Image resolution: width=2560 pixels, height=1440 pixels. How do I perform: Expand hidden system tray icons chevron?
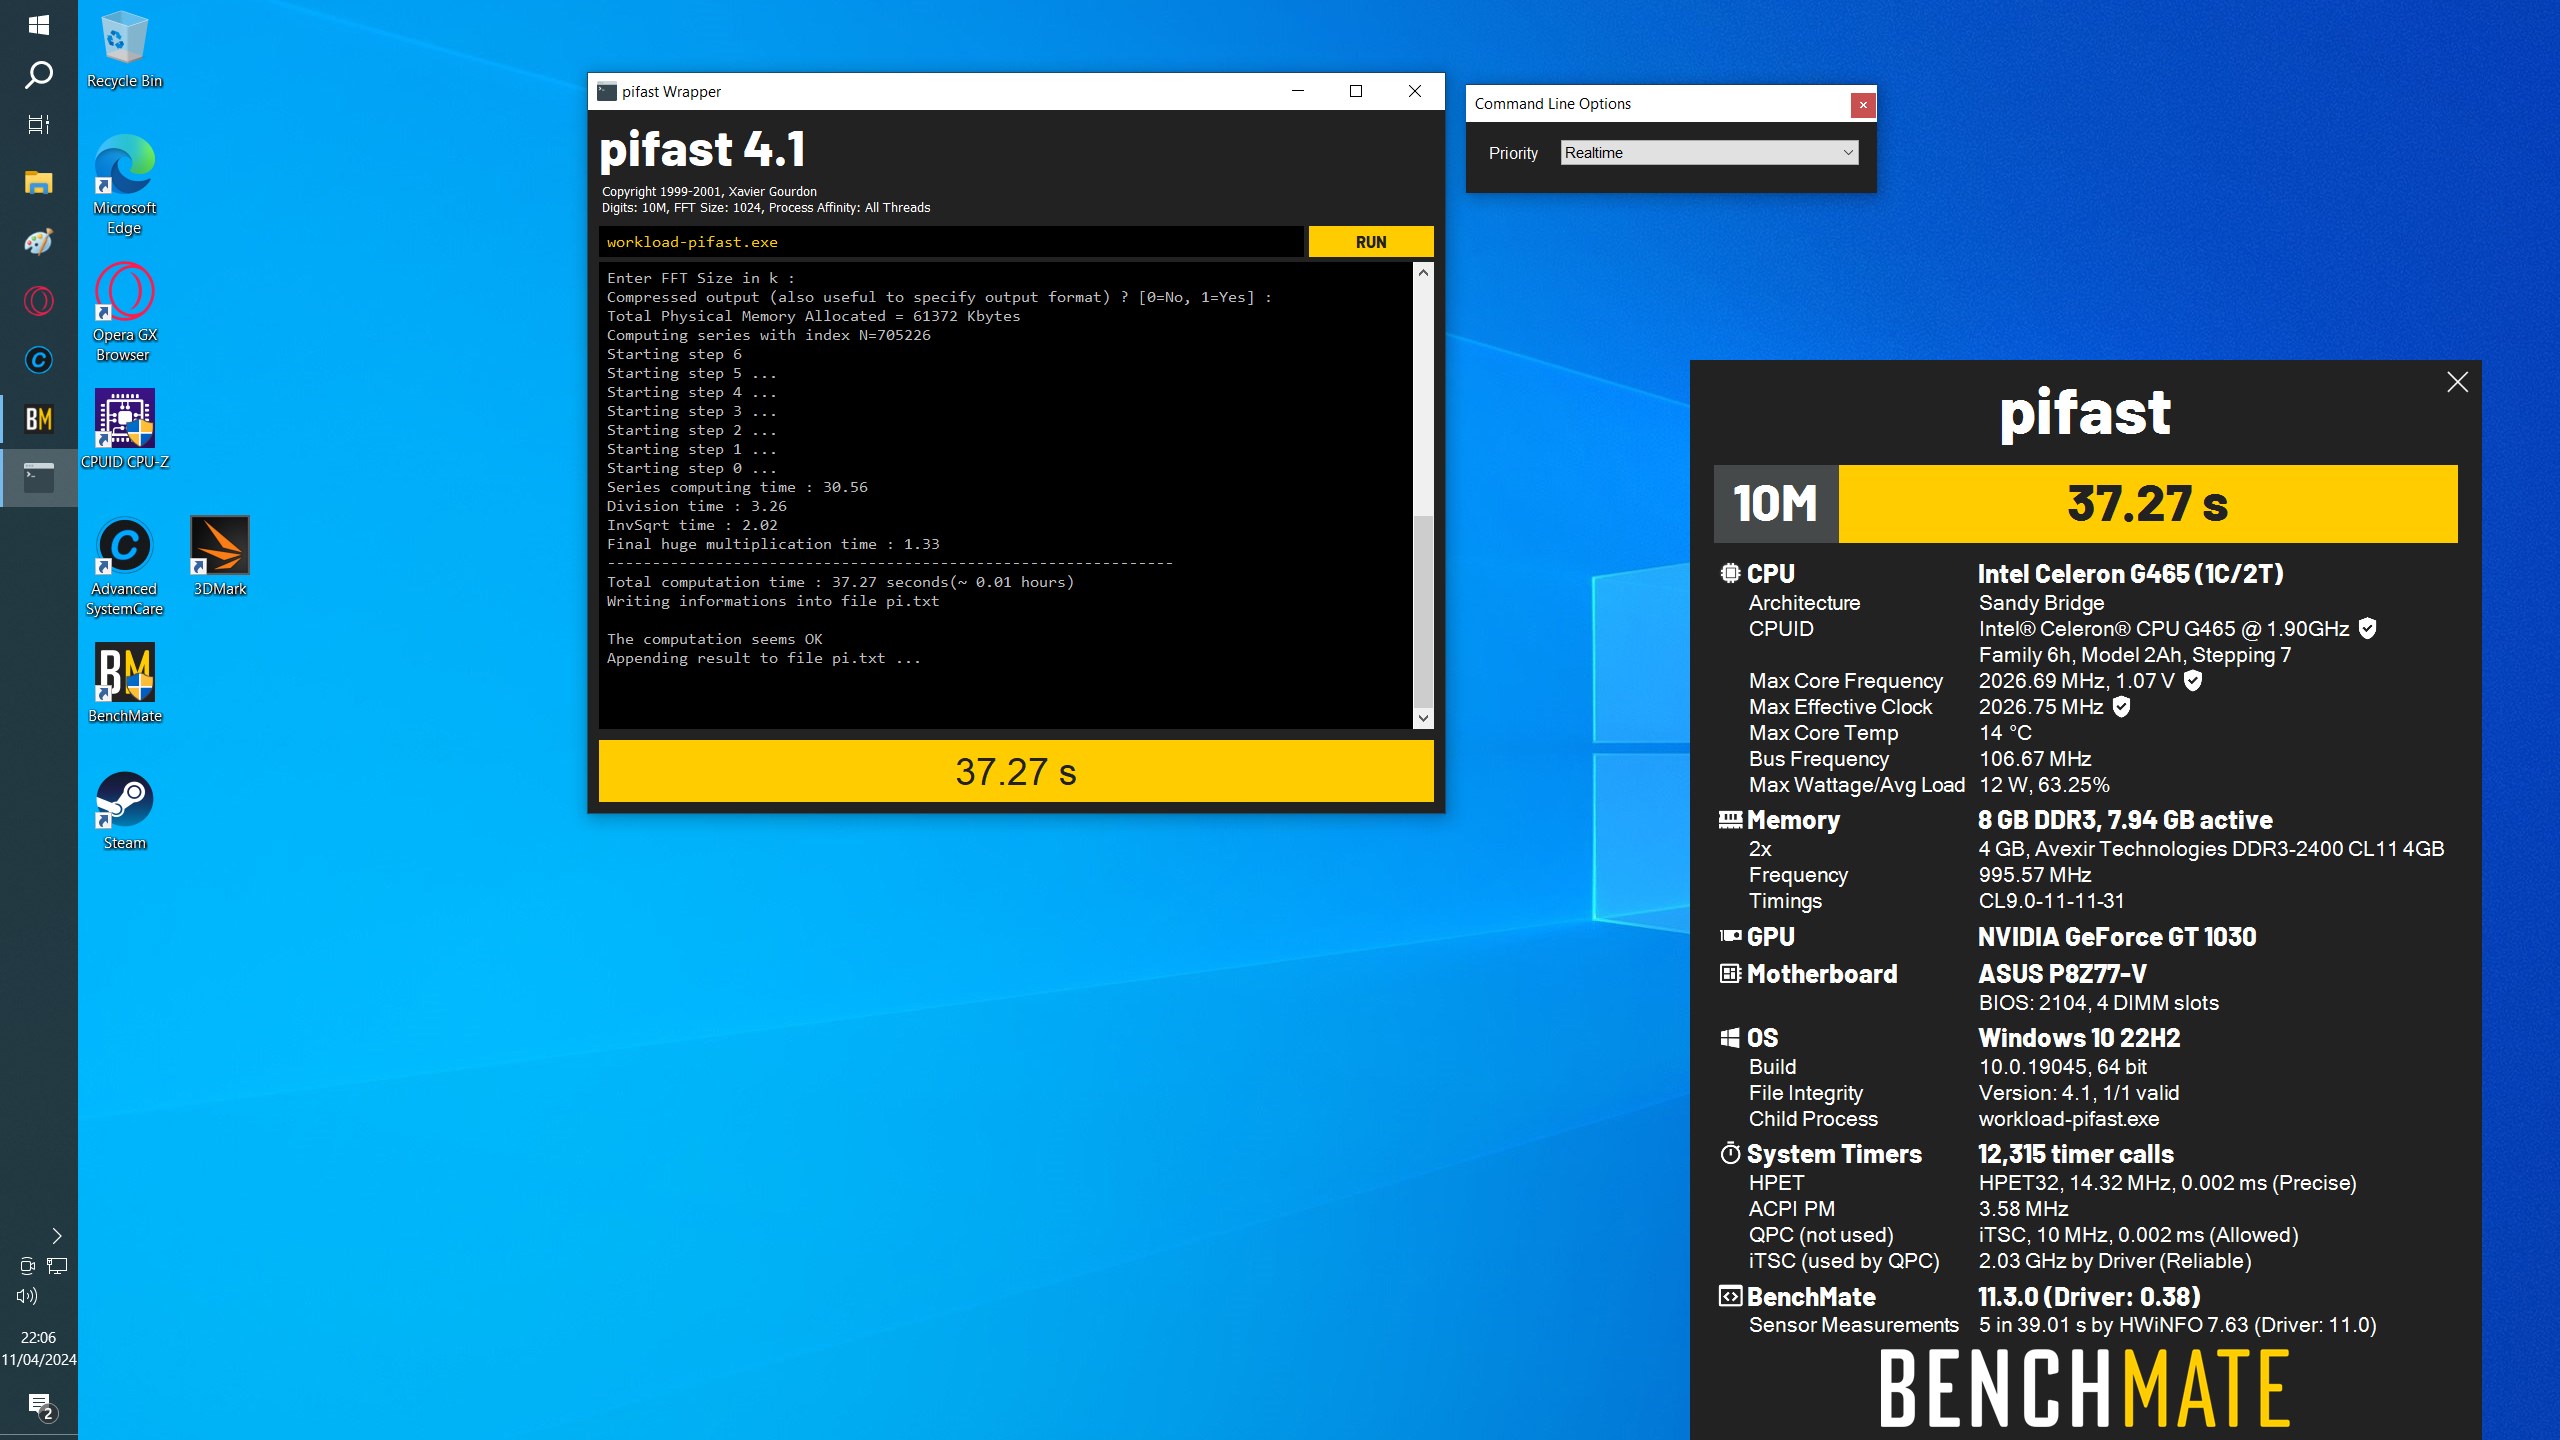[57, 1236]
